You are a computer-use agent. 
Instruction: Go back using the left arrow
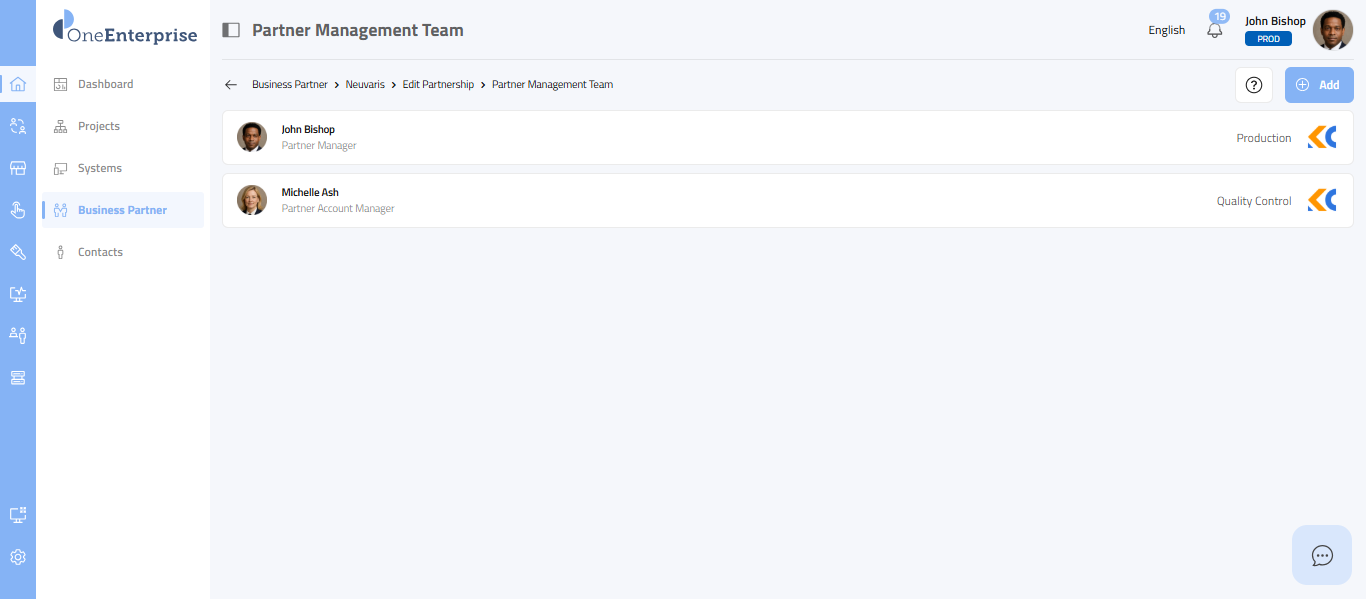(231, 85)
